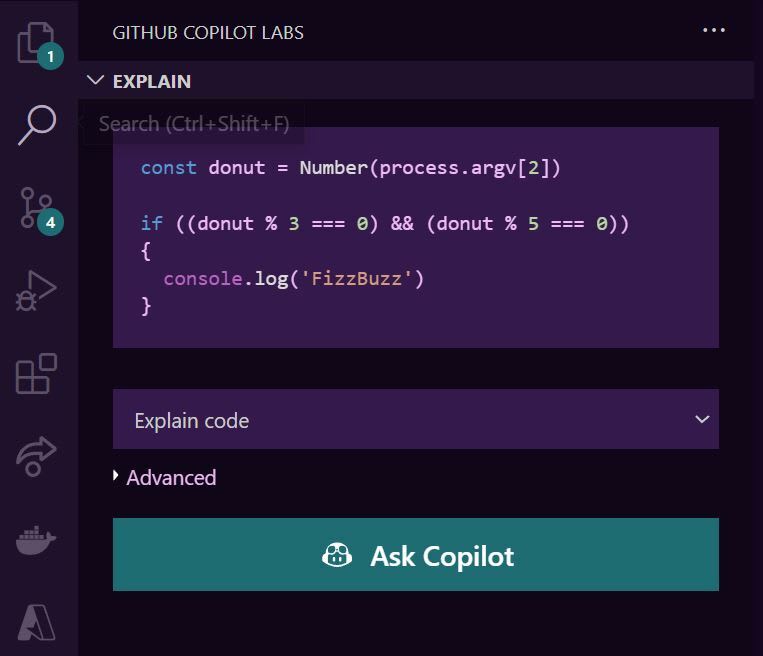Viewport: 763px width, 656px height.
Task: Open the Extensions view
Action: click(36, 374)
